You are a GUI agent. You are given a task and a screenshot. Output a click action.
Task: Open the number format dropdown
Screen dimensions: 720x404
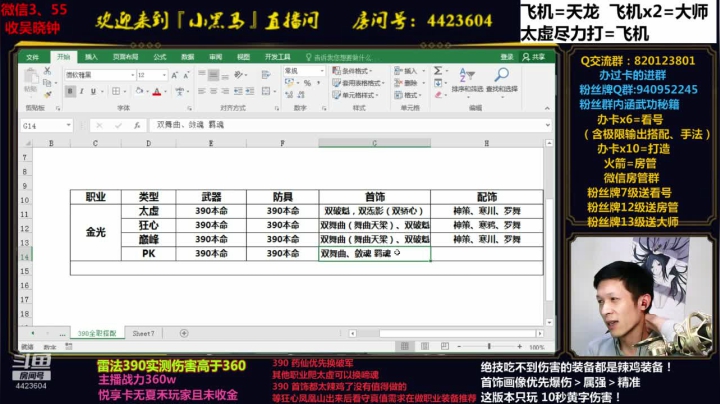pos(322,71)
